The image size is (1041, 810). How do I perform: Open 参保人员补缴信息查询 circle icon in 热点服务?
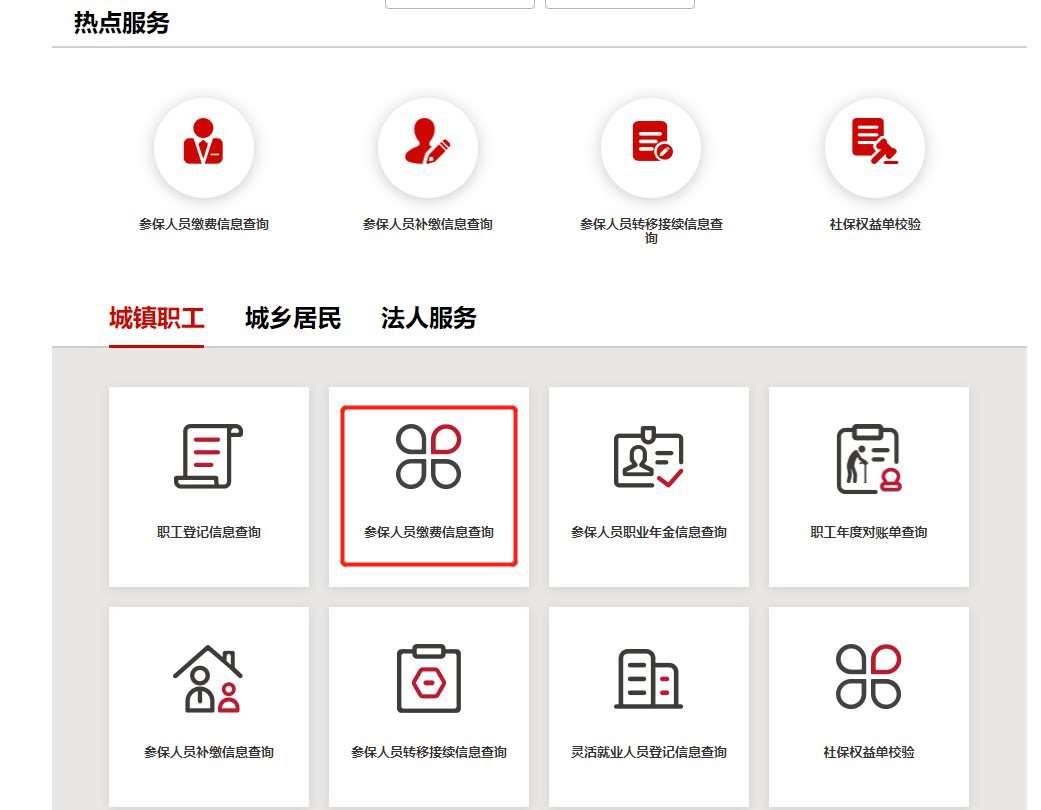428,148
